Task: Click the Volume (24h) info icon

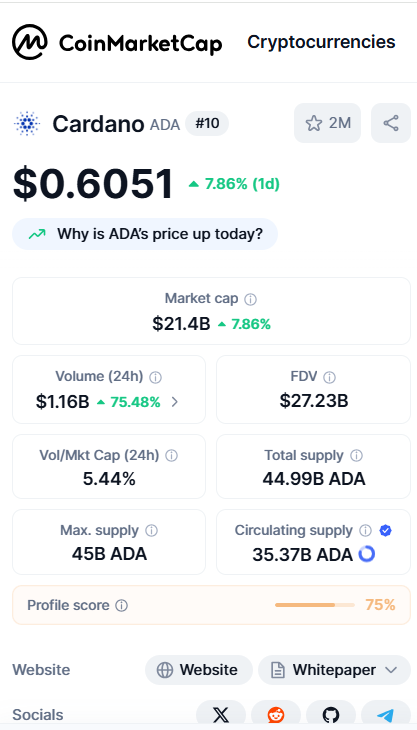Action: tap(155, 377)
